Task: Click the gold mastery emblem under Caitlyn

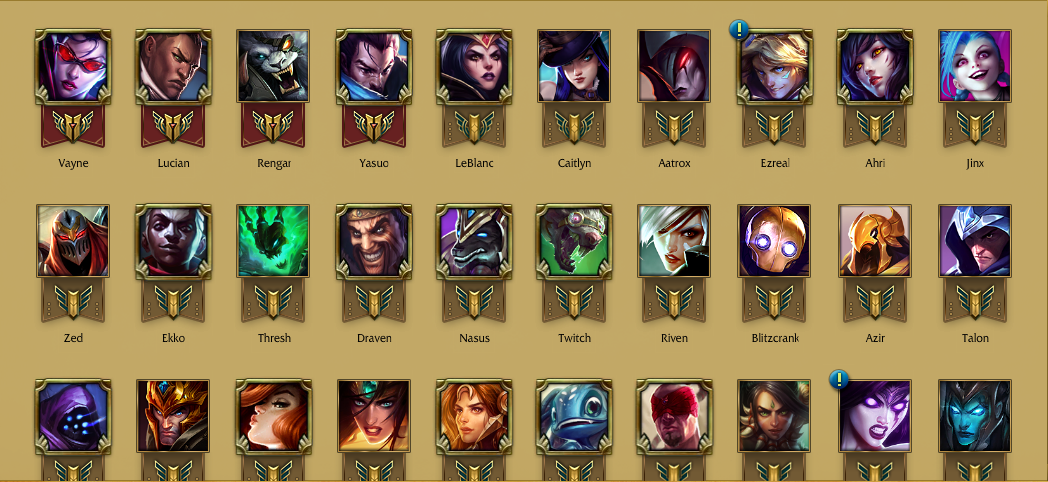Action: coord(574,126)
